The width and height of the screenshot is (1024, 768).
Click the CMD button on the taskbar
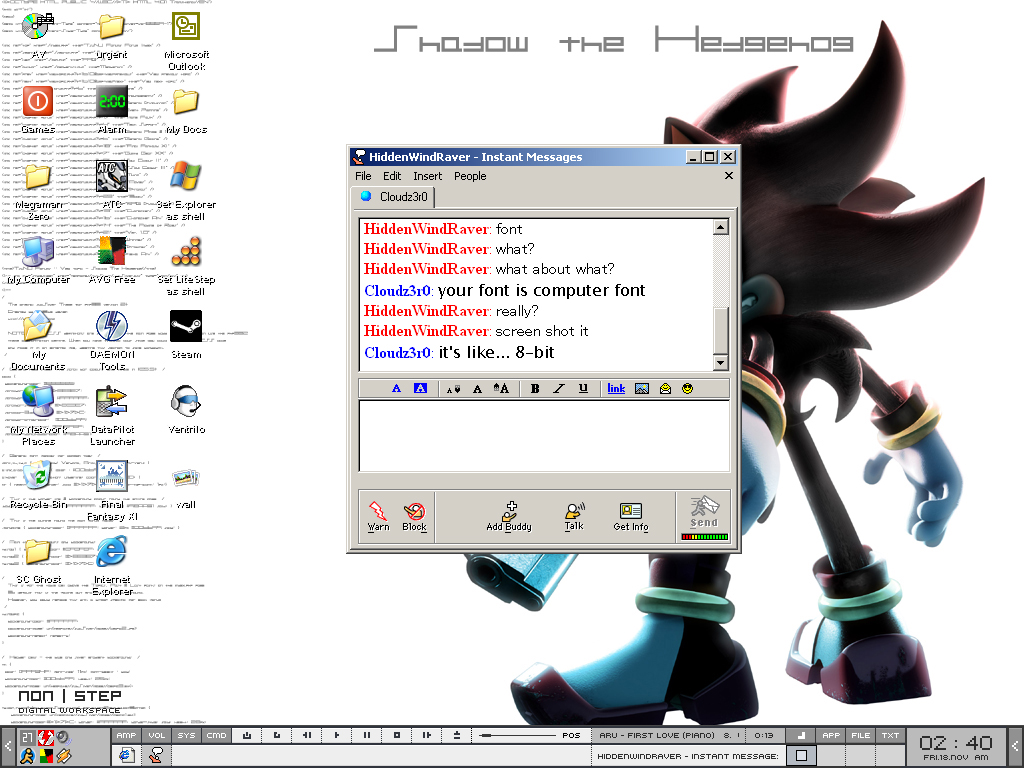(216, 735)
